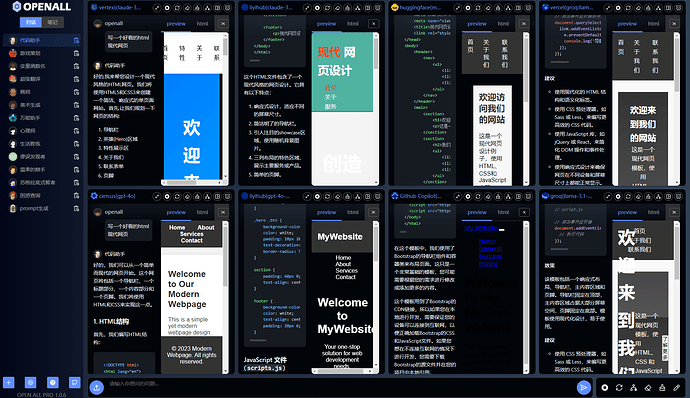Expand the liyihub(gpt-4o panel to fullscreen

(x=307, y=196)
